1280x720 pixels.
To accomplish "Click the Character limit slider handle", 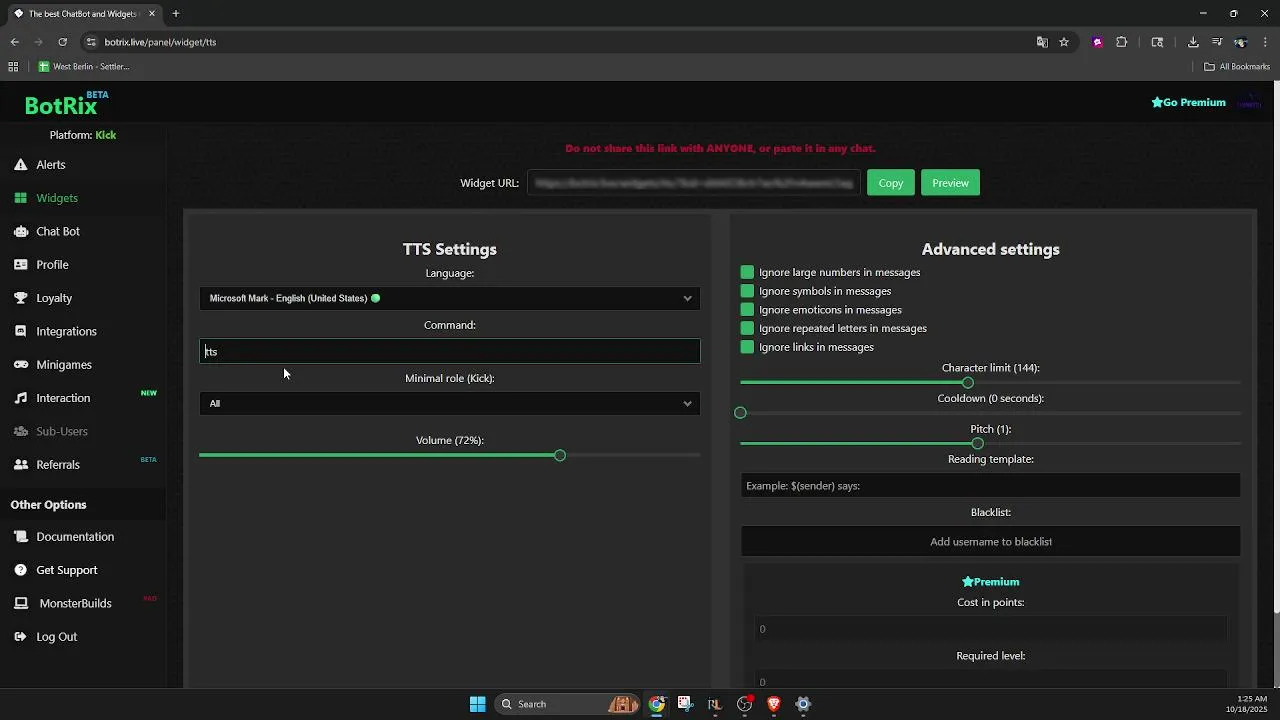I will click(x=968, y=383).
